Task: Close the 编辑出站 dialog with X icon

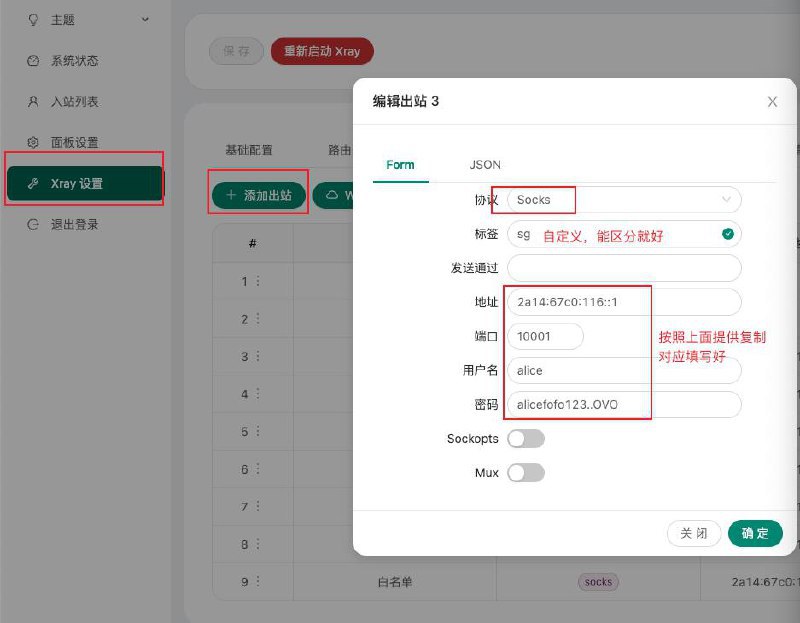Action: (772, 102)
